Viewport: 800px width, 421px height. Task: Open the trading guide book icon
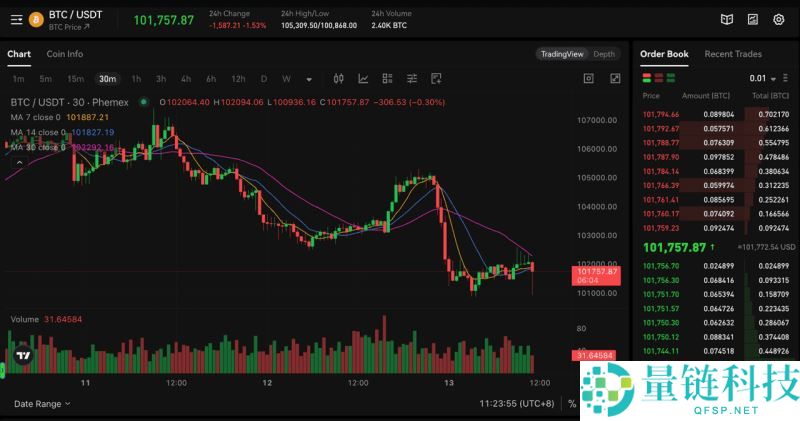[x=727, y=19]
